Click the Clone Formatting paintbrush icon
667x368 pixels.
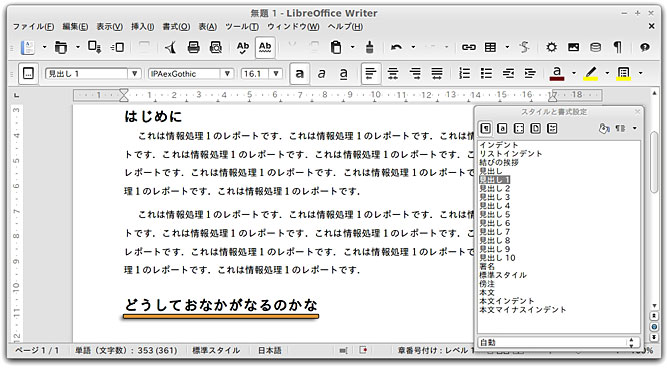pyautogui.click(x=370, y=47)
